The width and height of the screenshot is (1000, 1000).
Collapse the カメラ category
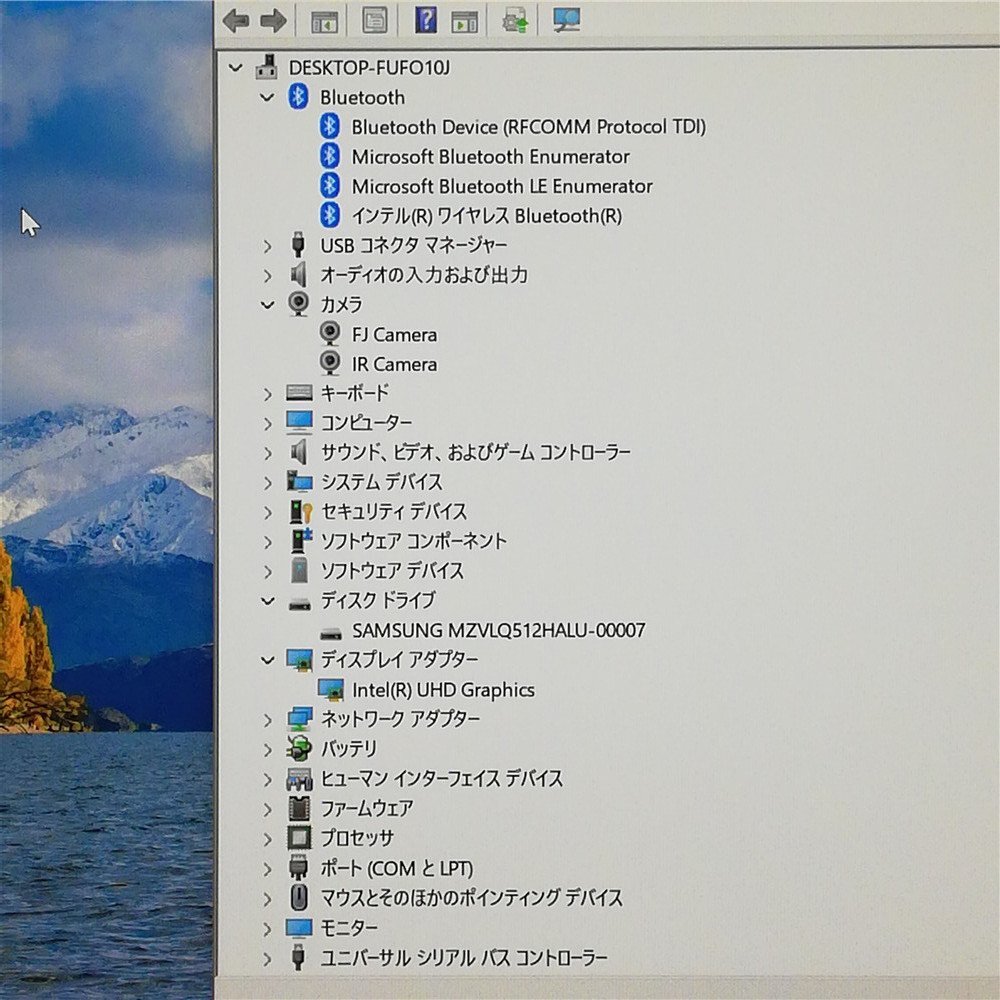tap(268, 305)
